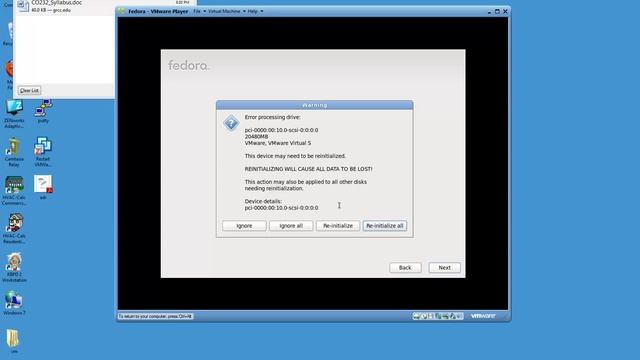Click the Next button in Fedora installer
640x360 pixels.
click(444, 268)
